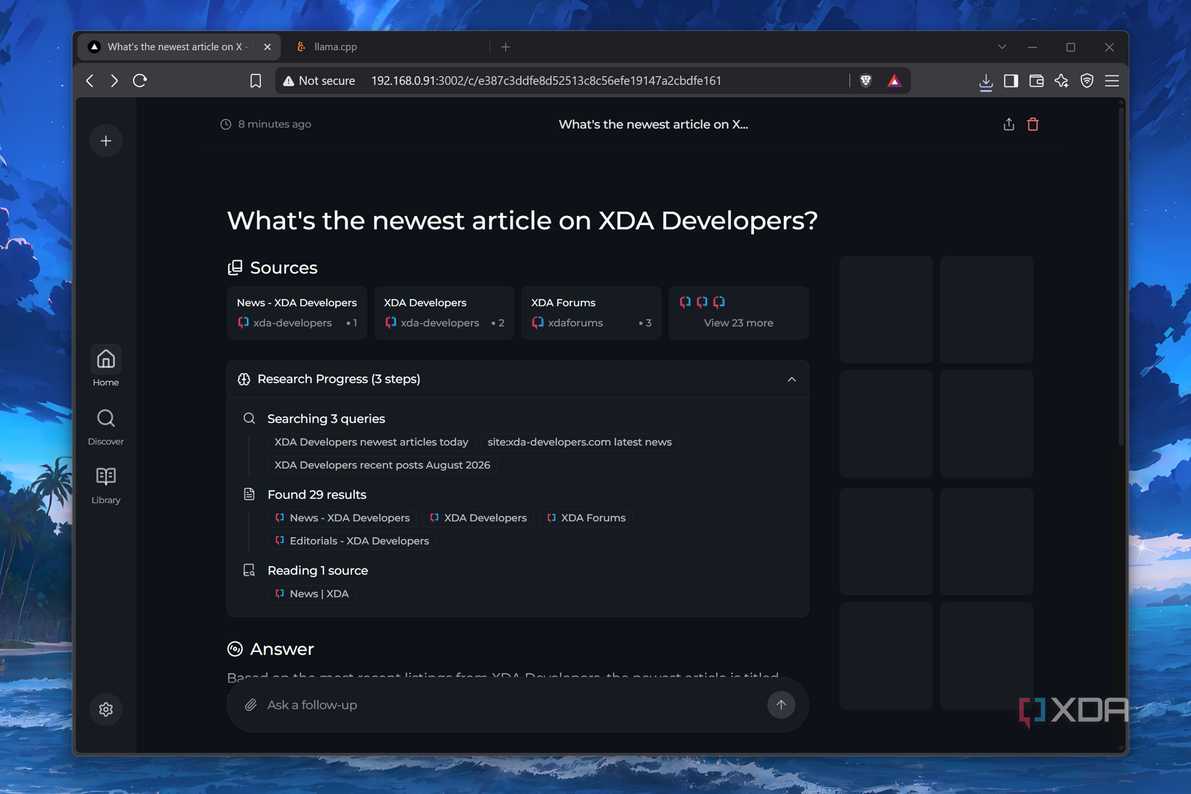Collapse the Research Progress section
1191x794 pixels.
pyautogui.click(x=791, y=379)
